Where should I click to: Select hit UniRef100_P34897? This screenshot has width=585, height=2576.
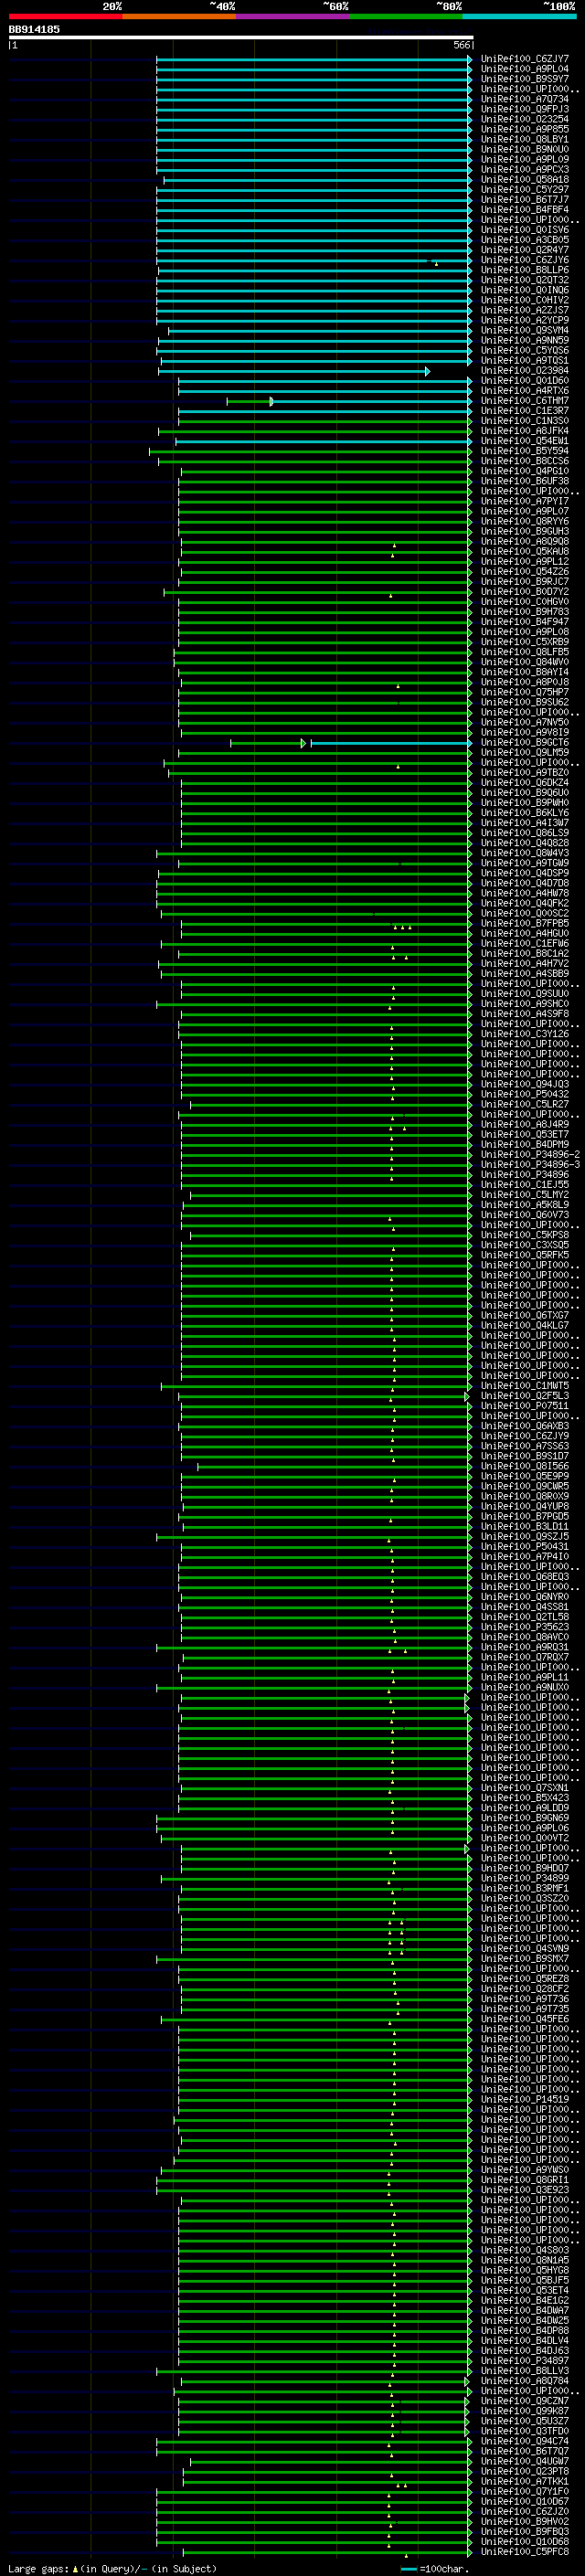click(524, 2361)
